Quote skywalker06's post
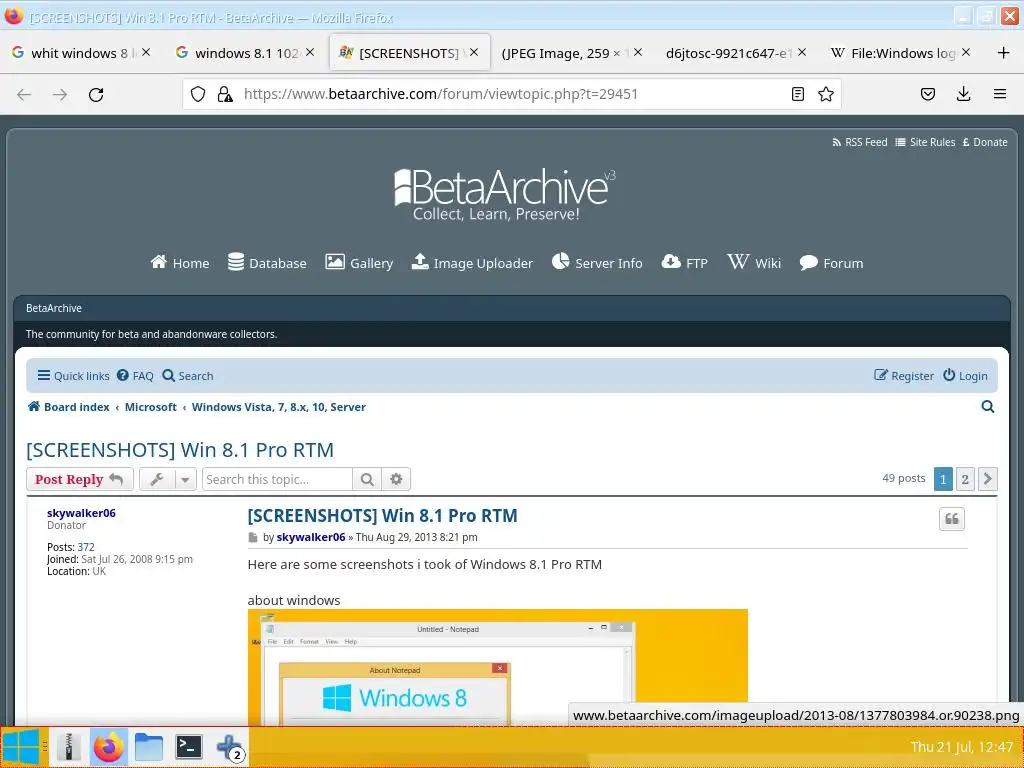 [x=952, y=519]
